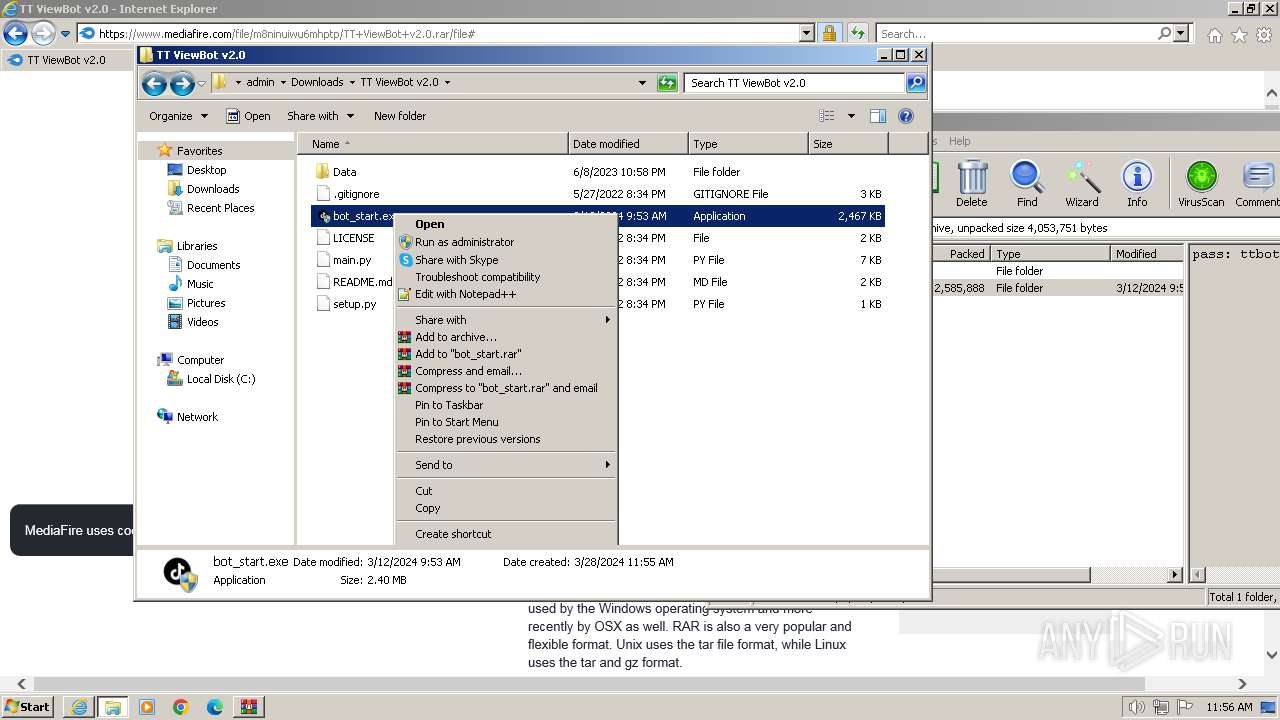
Task: Click WinRAR Find toolbar icon
Action: click(x=1027, y=183)
